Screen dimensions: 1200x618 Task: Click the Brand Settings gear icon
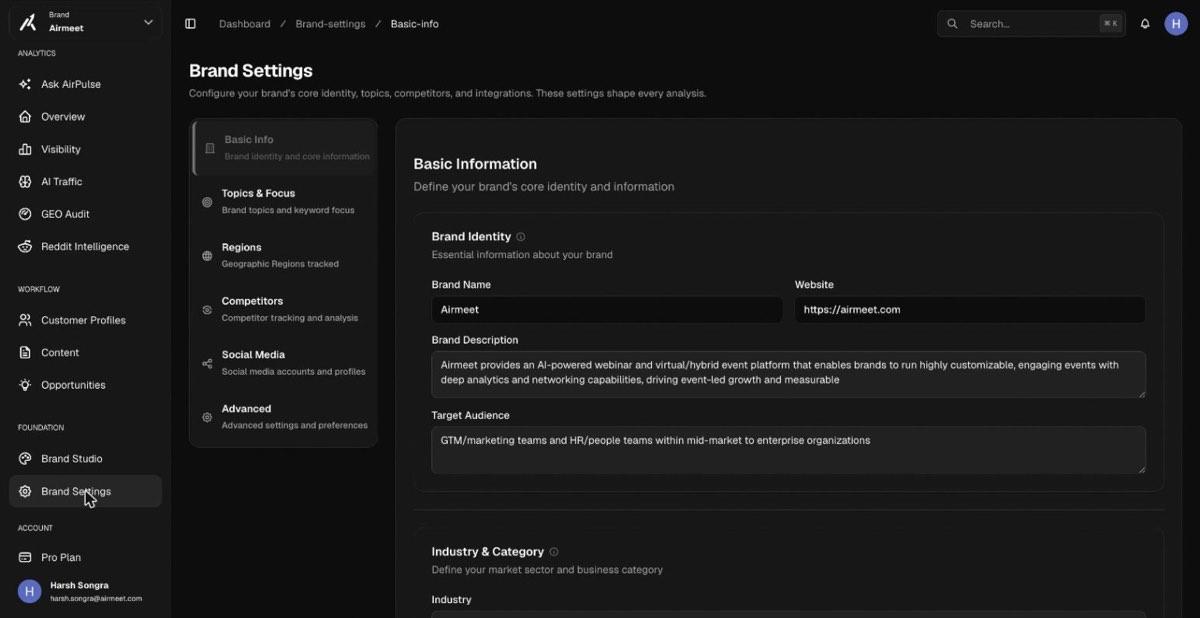[x=25, y=491]
